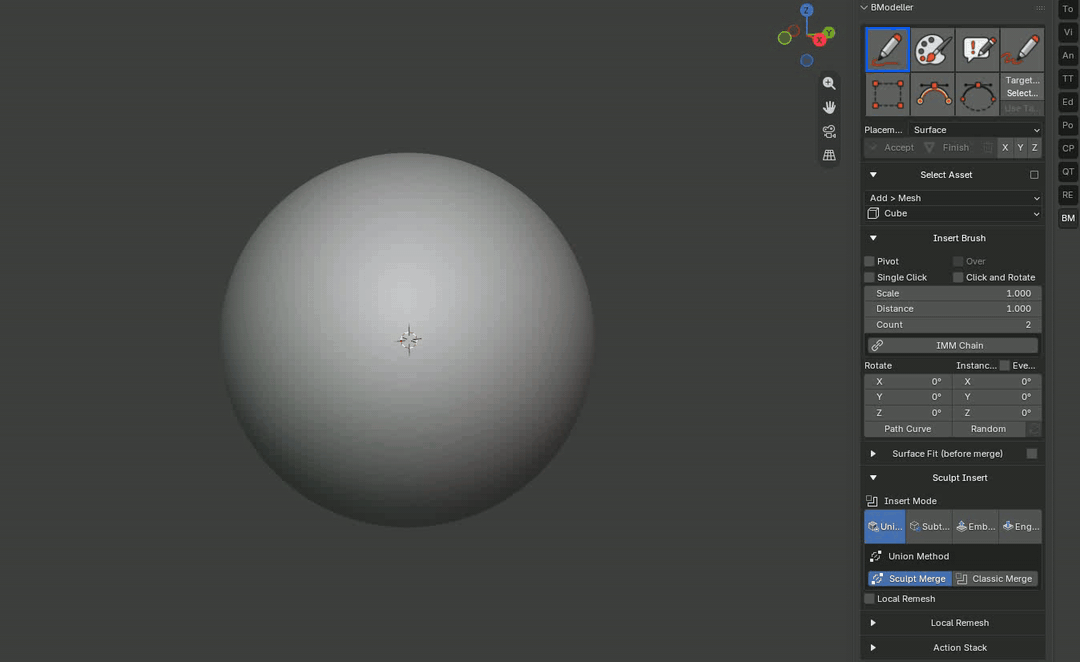
Task: Switch perspective/orthographic grid icon
Action: [x=829, y=156]
